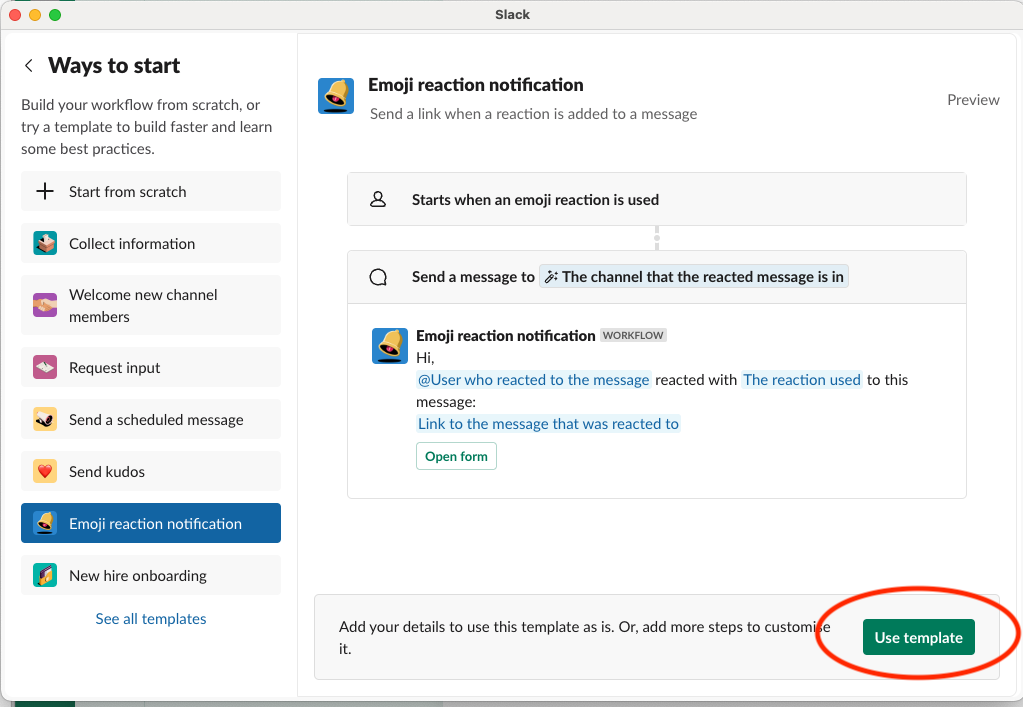Screen dimensions: 1023x707
Task: Click the Open form button in the message preview
Action: tap(456, 455)
